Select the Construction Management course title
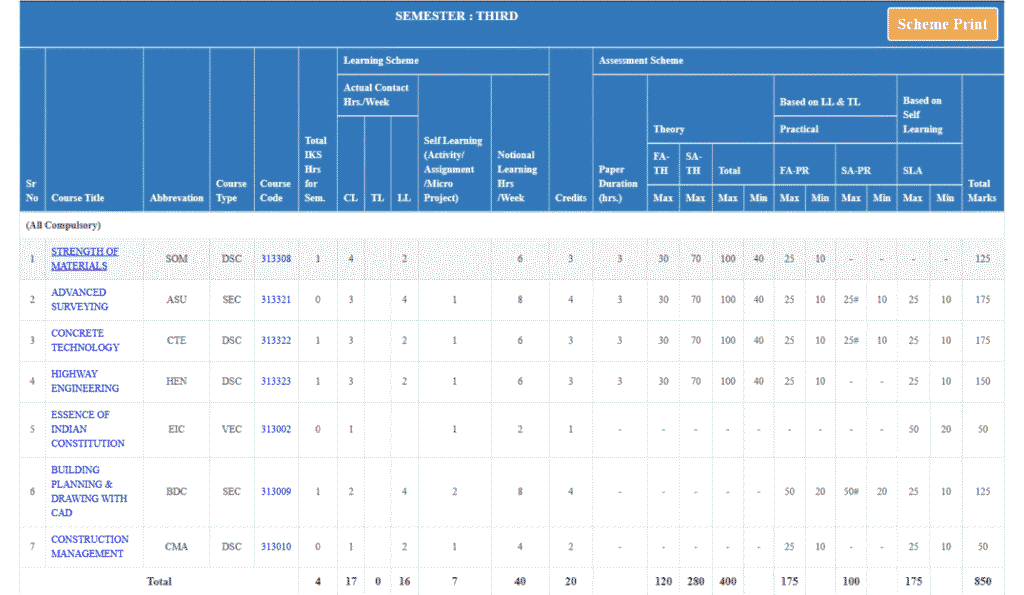Screen dimensions: 1024x595 pos(90,546)
